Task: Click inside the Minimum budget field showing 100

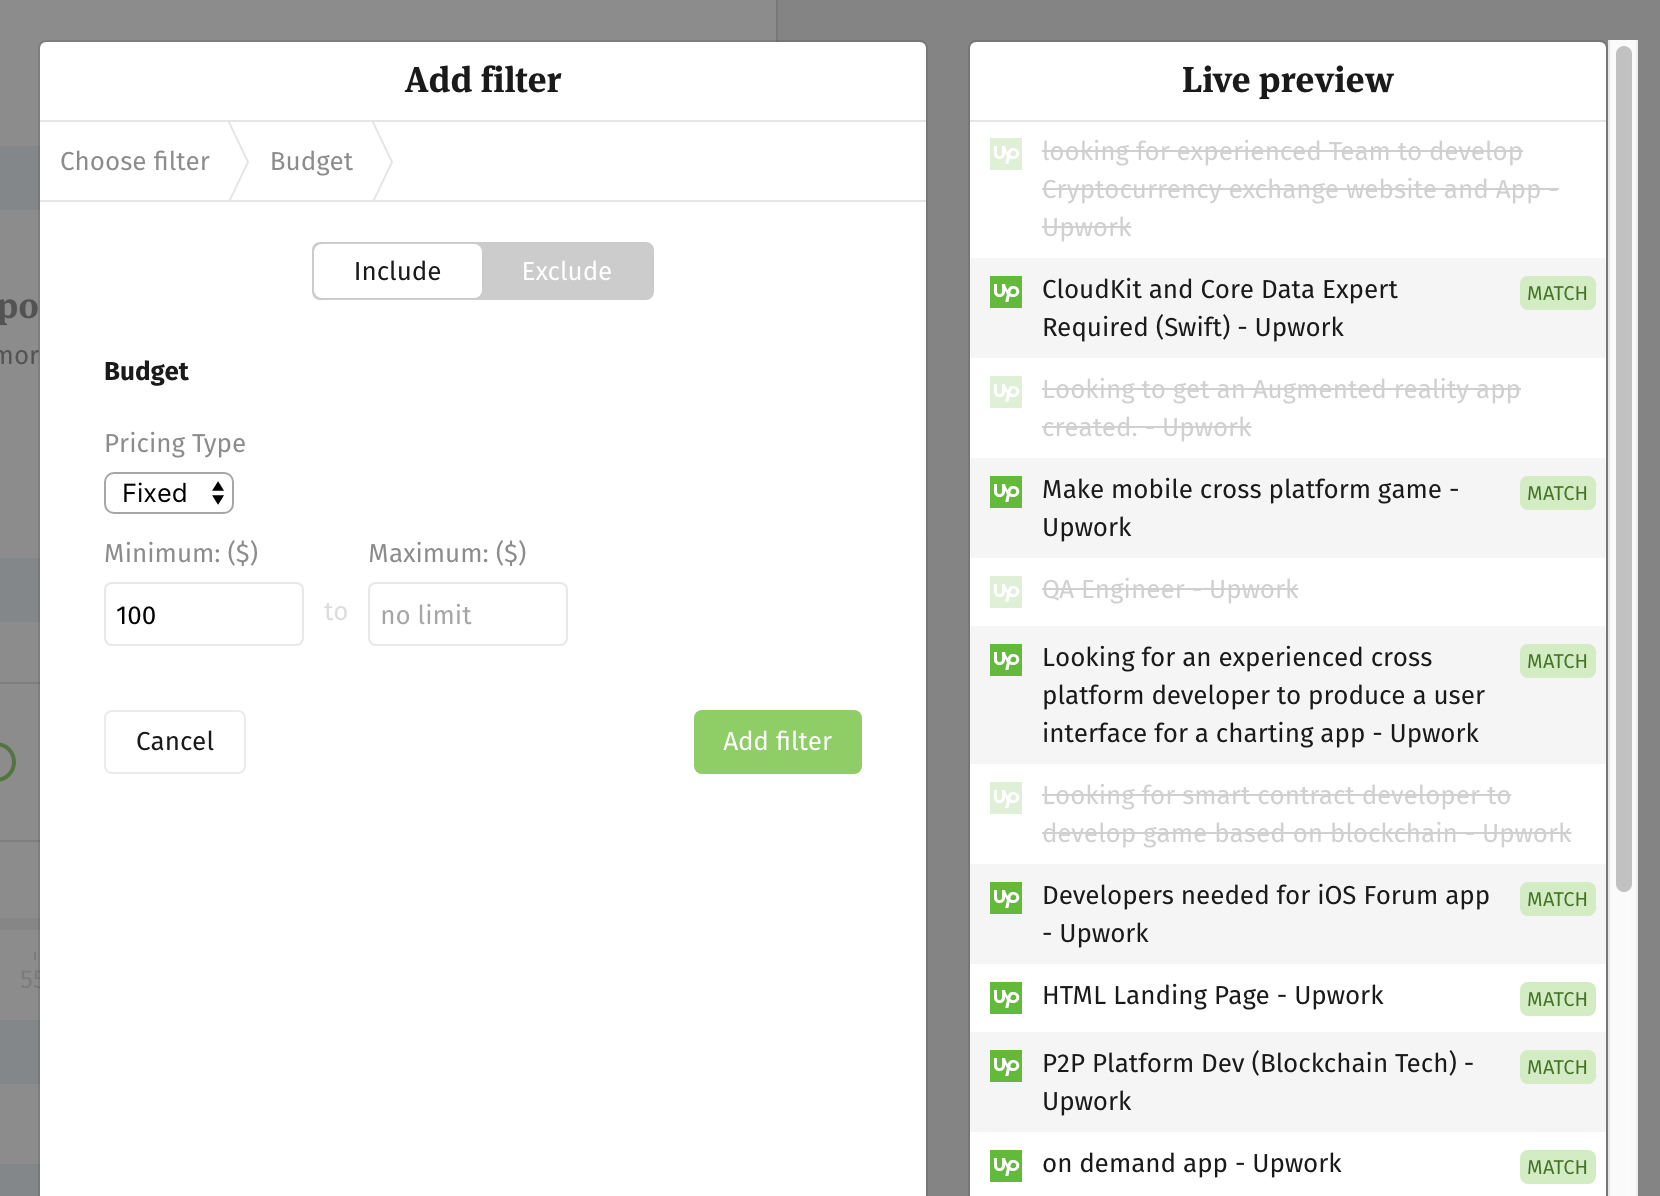Action: [x=203, y=614]
